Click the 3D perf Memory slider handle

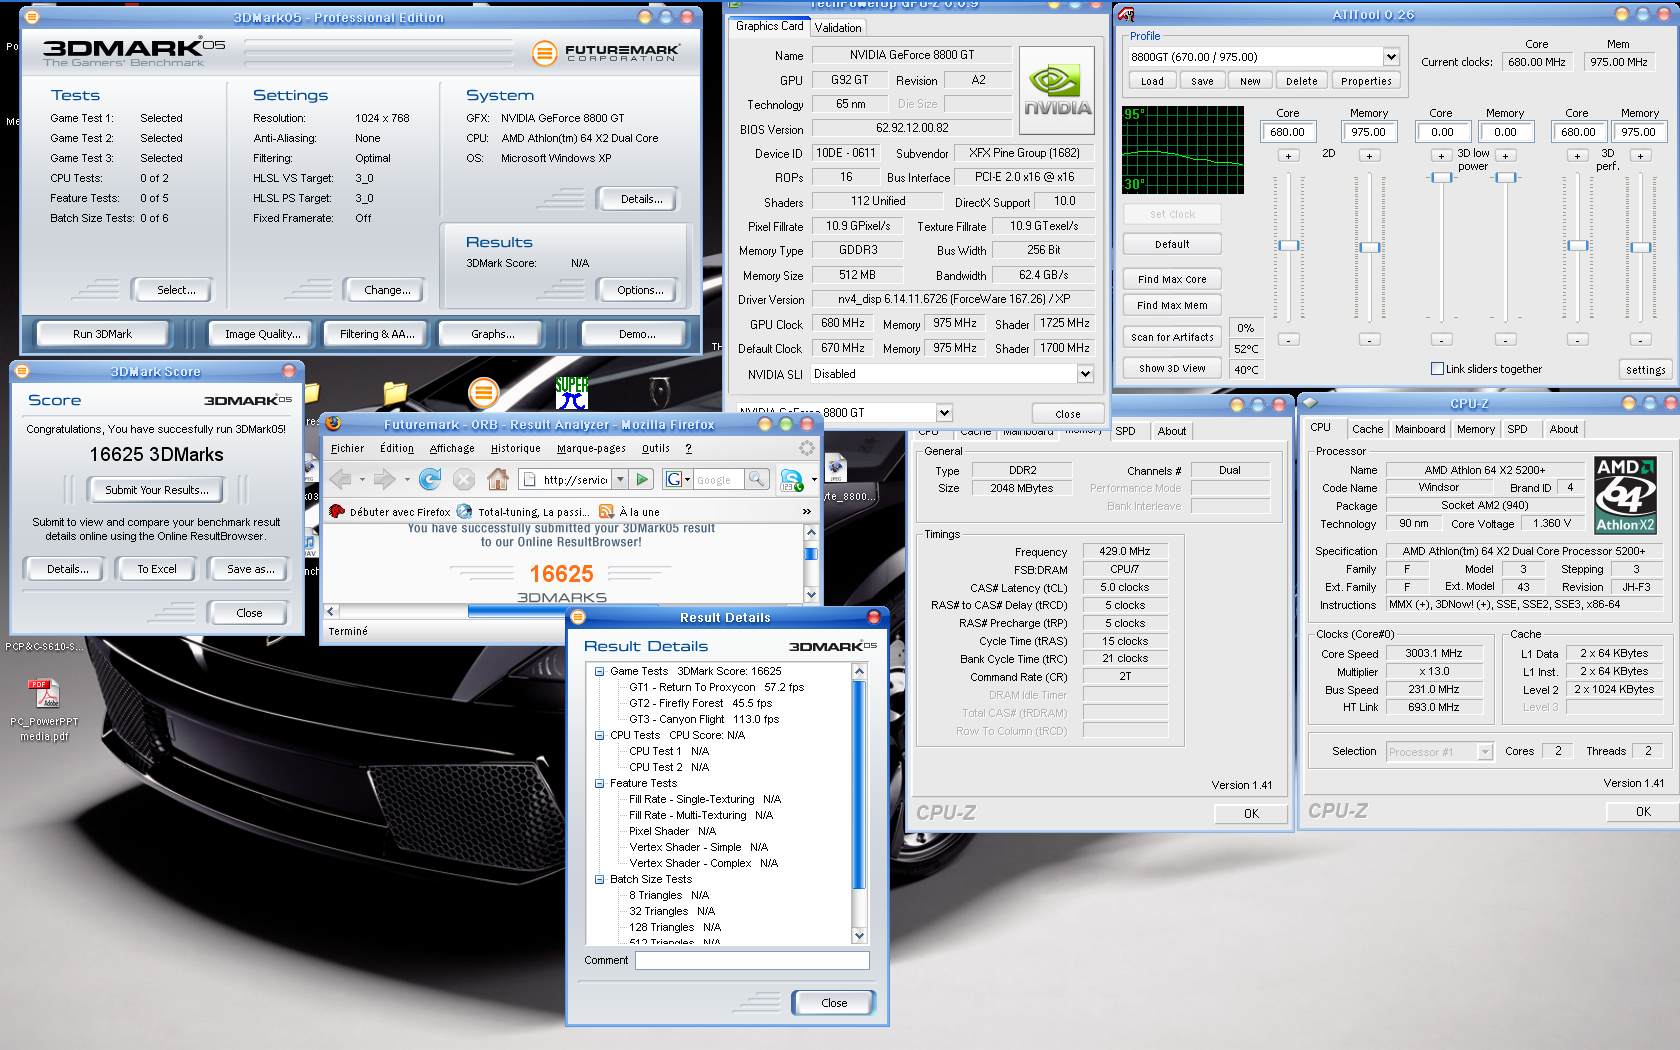[1640, 246]
